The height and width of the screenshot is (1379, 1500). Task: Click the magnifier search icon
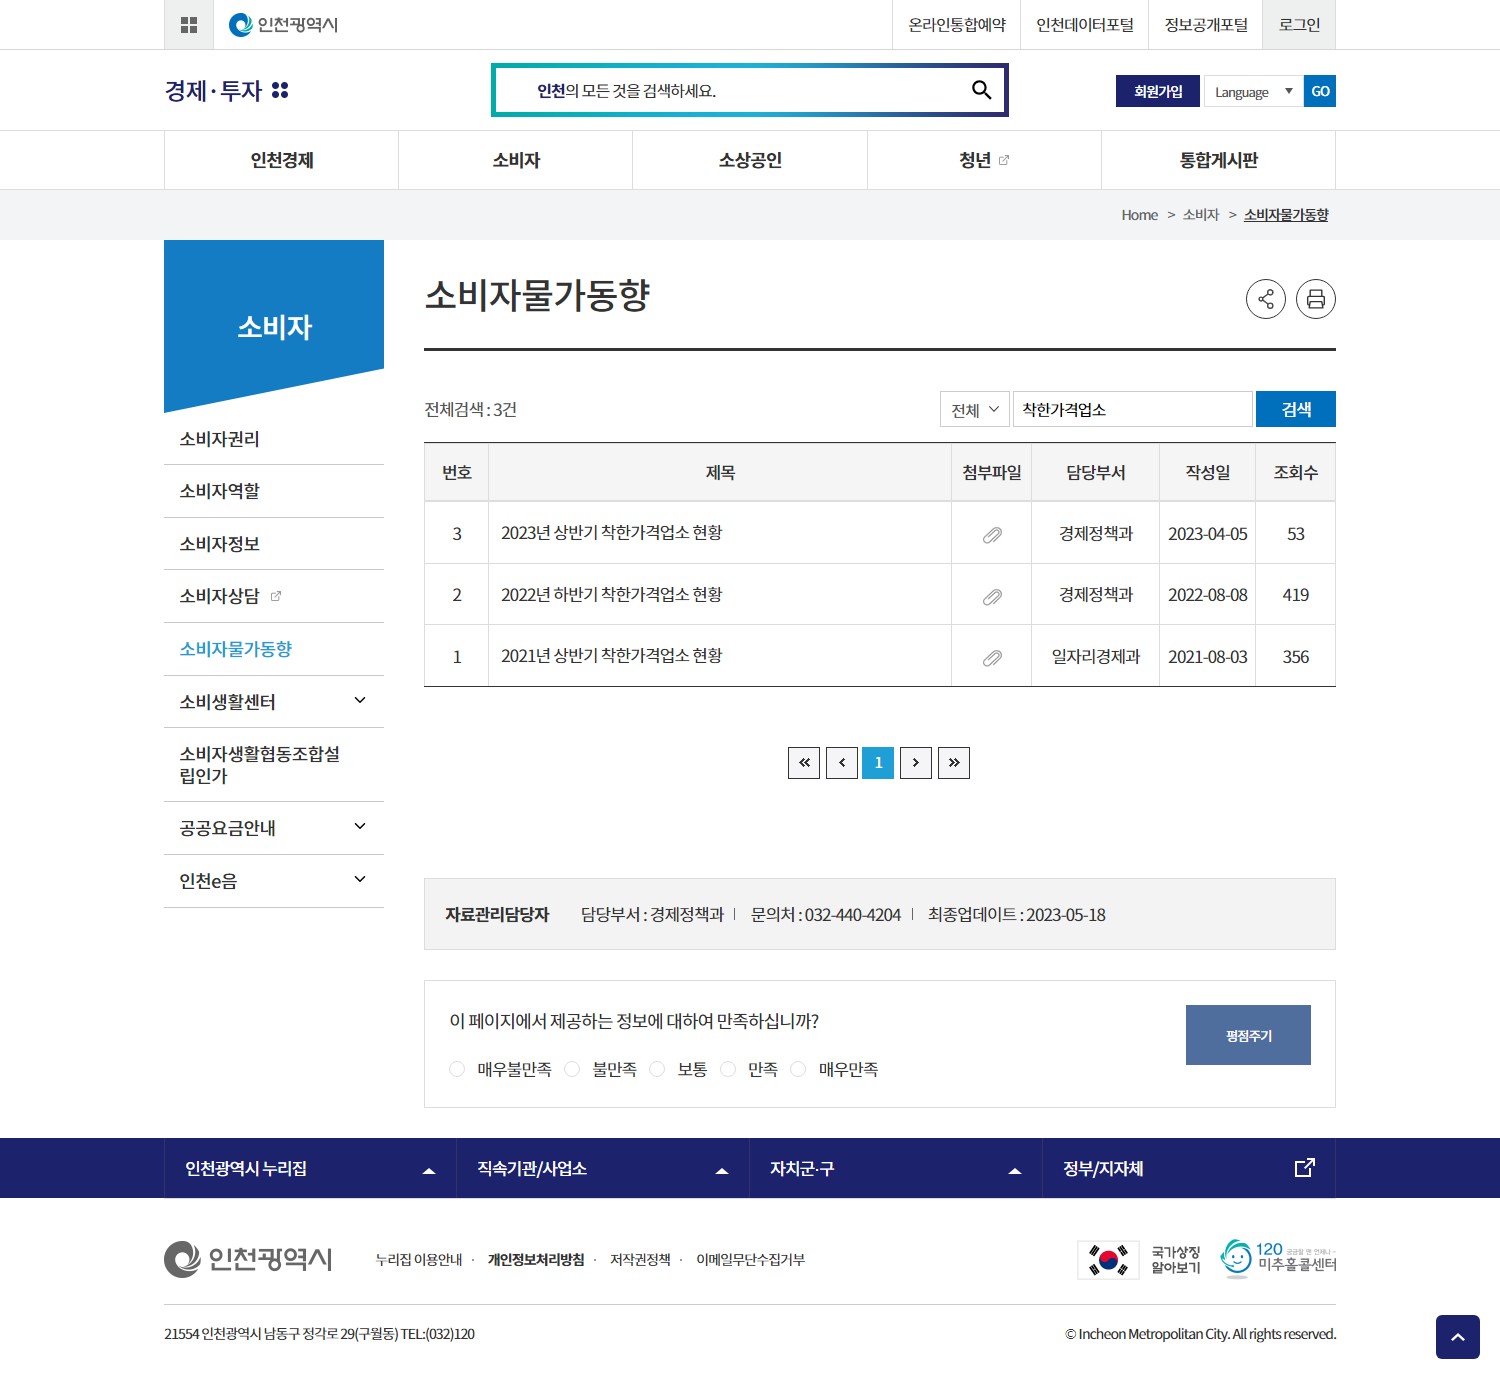pos(981,90)
